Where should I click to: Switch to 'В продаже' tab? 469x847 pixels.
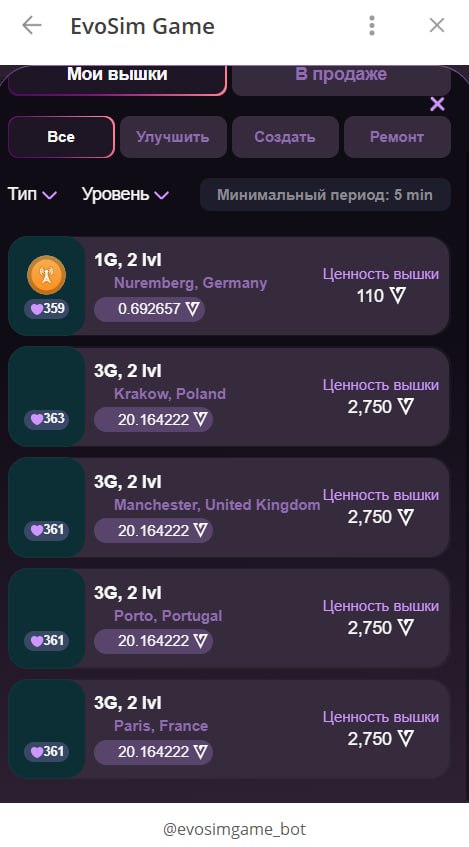pos(341,76)
